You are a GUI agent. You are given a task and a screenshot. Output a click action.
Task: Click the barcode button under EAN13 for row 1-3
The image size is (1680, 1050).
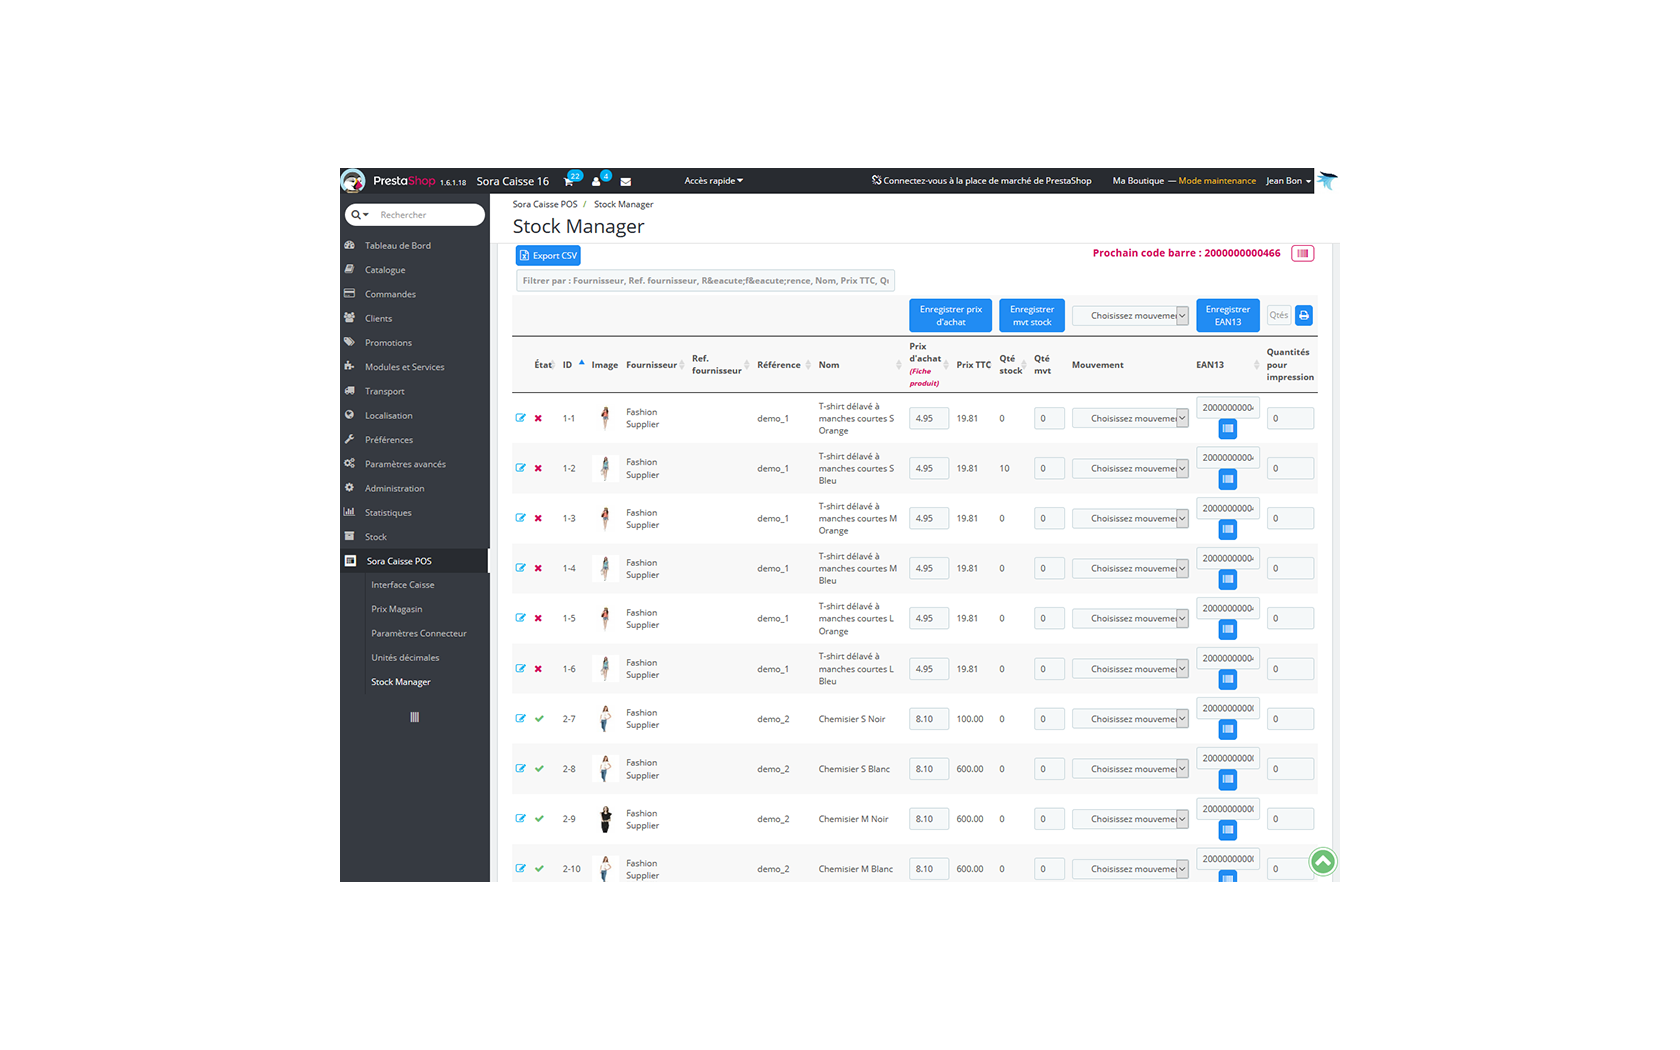click(1228, 529)
